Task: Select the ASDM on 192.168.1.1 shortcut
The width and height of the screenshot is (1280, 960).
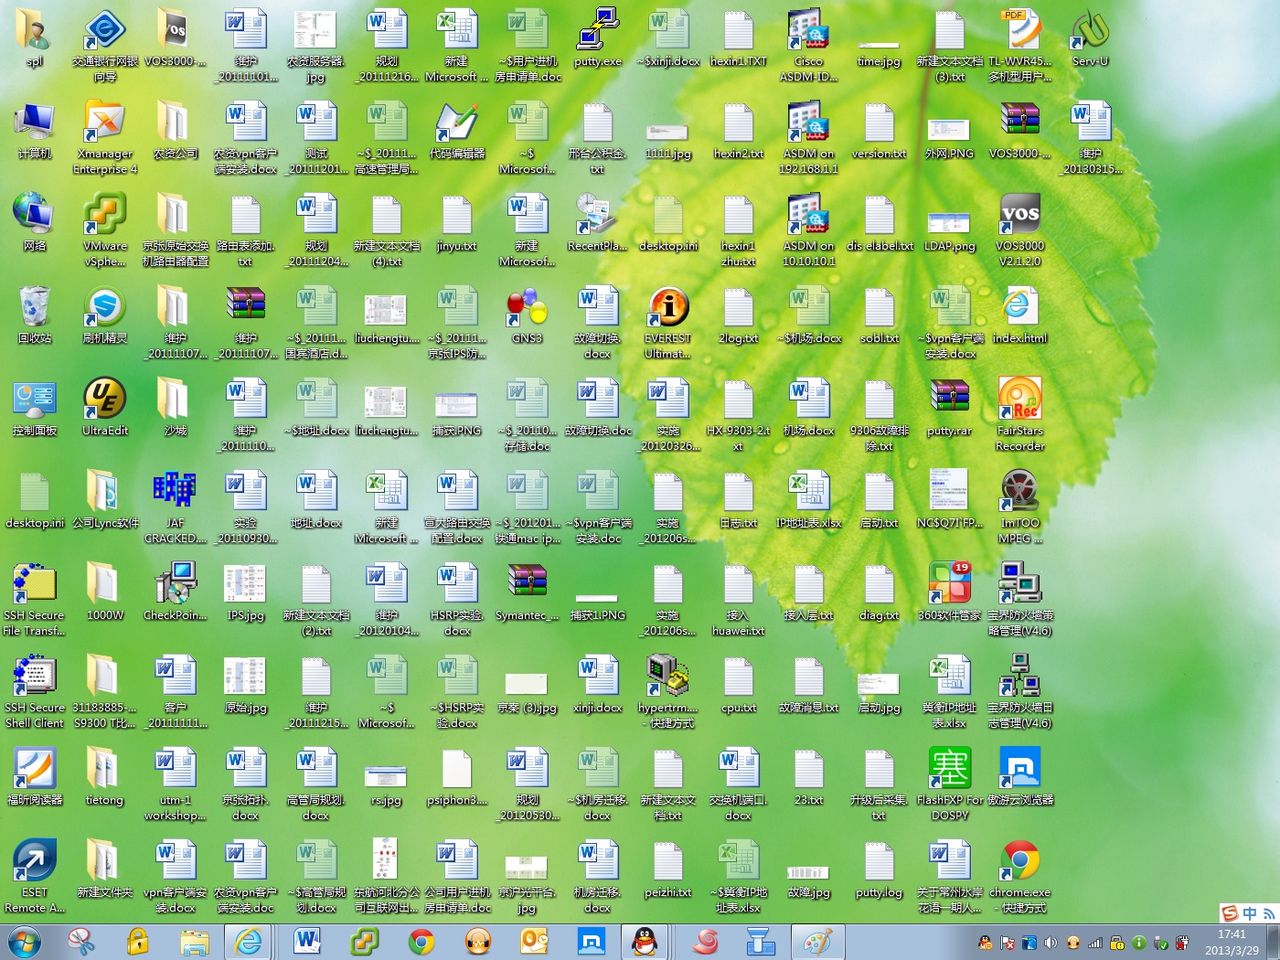Action: click(x=809, y=138)
